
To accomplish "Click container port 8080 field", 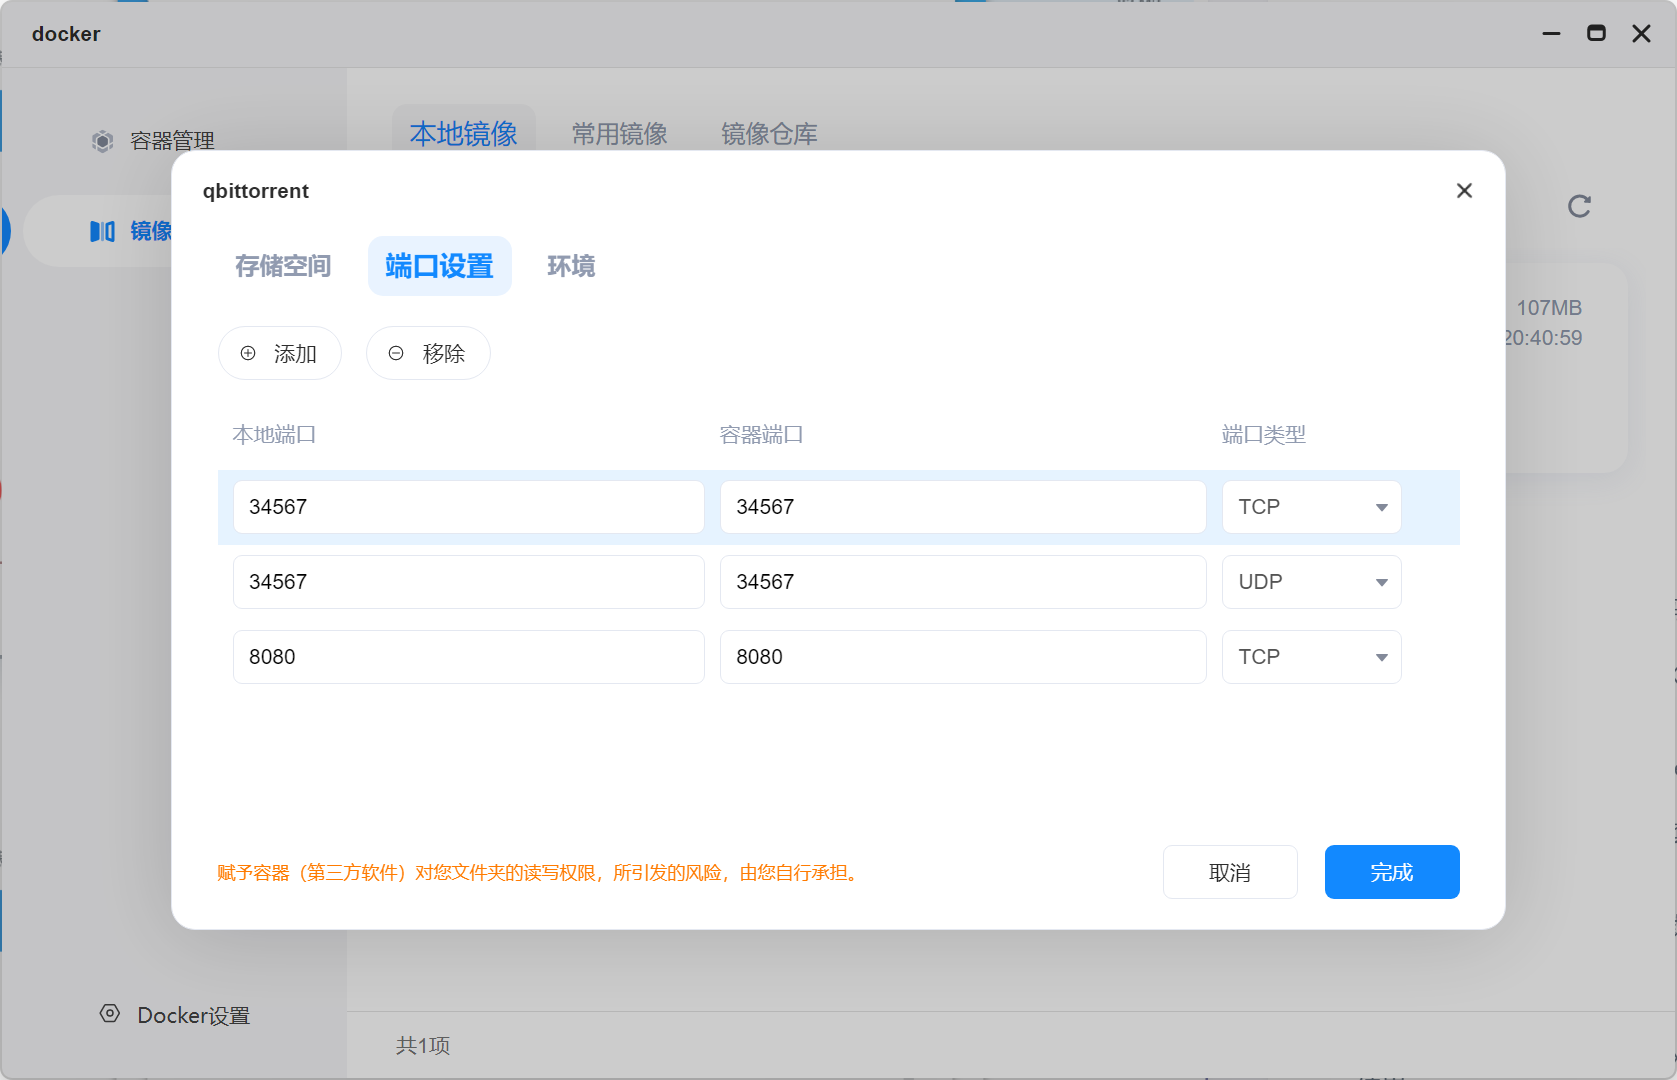I will [x=963, y=657].
